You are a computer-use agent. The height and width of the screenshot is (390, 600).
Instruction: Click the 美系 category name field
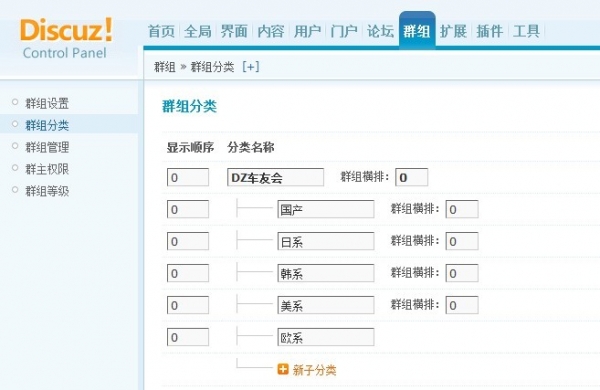click(326, 305)
